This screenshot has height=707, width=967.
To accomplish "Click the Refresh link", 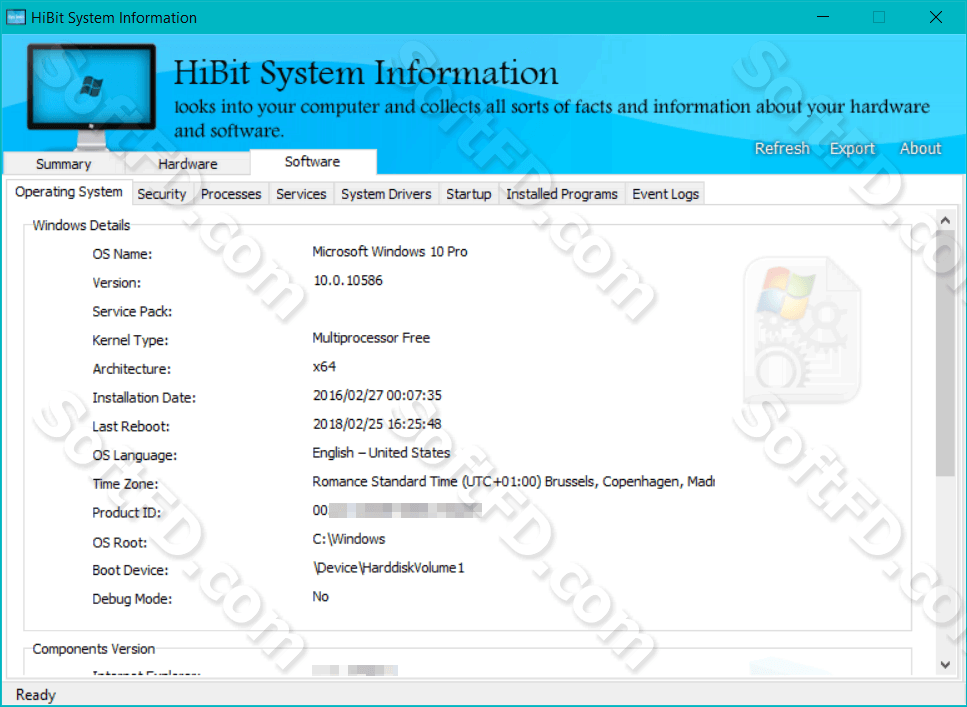I will 782,148.
